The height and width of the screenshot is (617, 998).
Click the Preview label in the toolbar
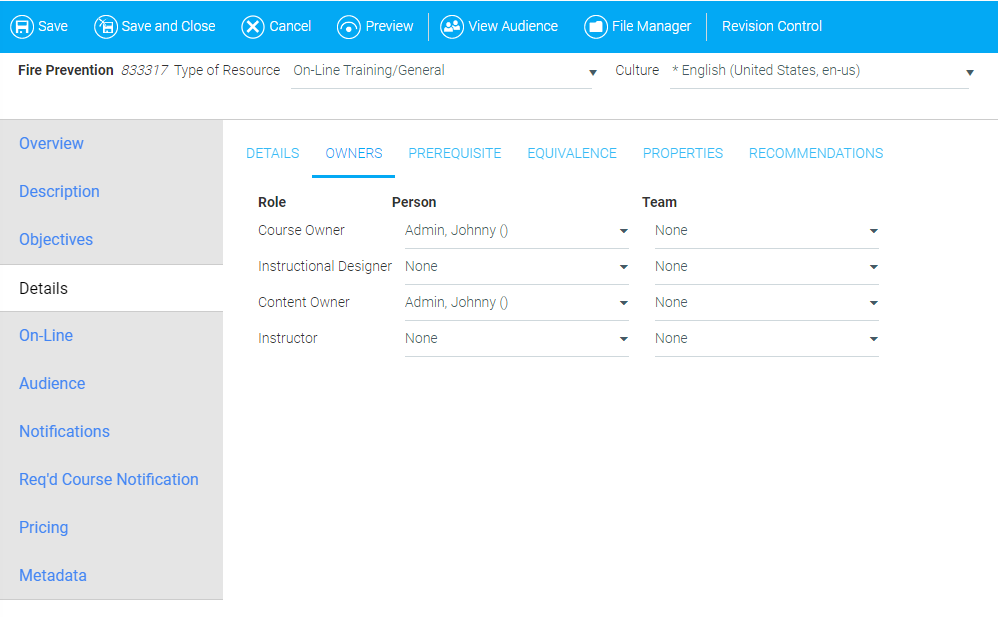(389, 26)
